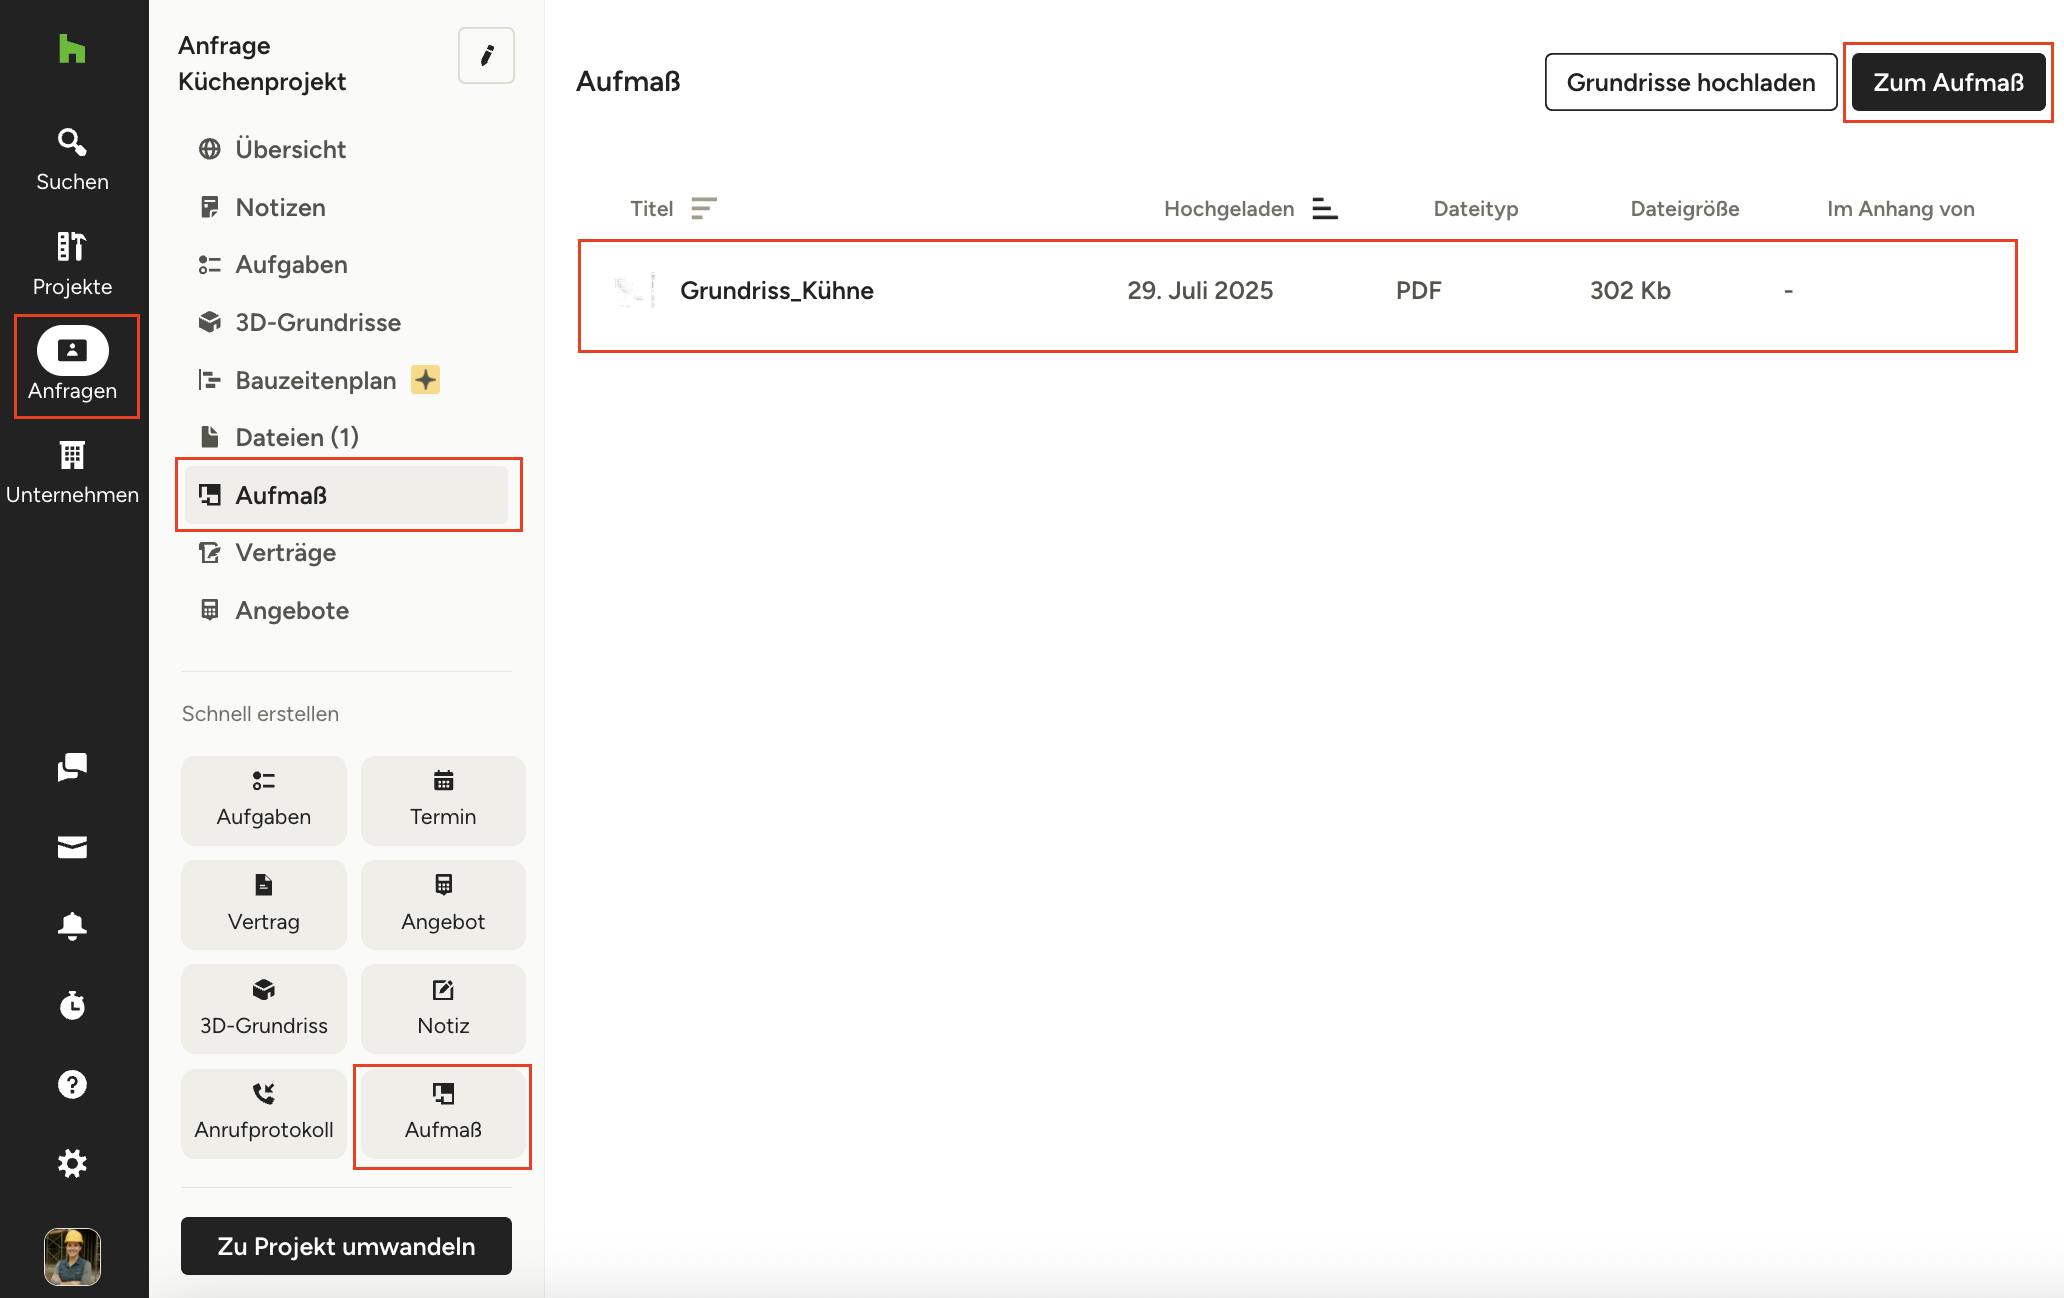The width and height of the screenshot is (2064, 1298).
Task: Open the time tracking stopwatch icon
Action: (72, 1005)
